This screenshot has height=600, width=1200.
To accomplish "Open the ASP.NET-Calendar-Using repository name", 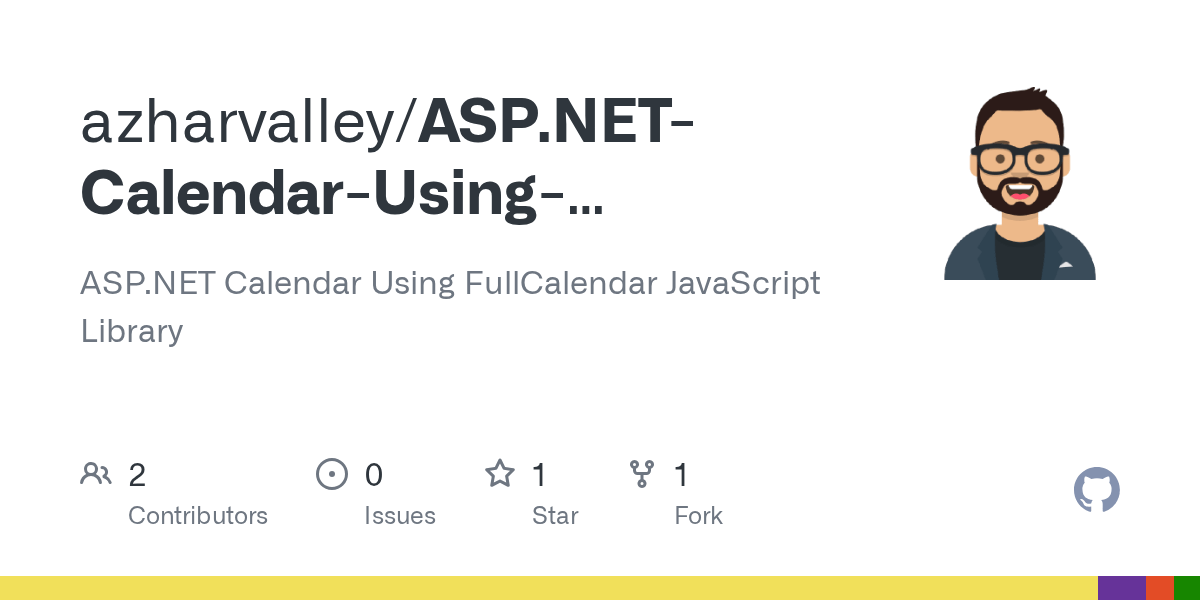I will [x=389, y=158].
